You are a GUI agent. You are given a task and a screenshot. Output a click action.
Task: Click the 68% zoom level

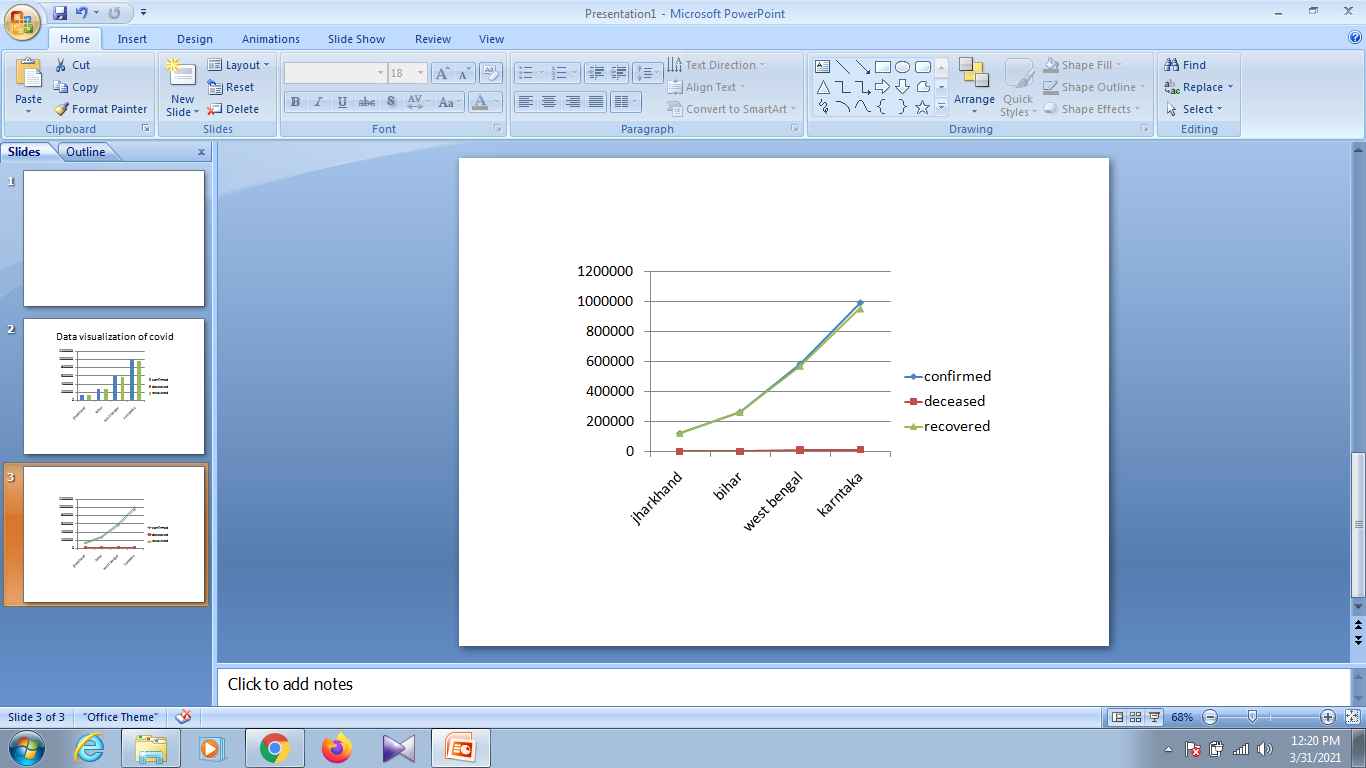pos(1182,717)
